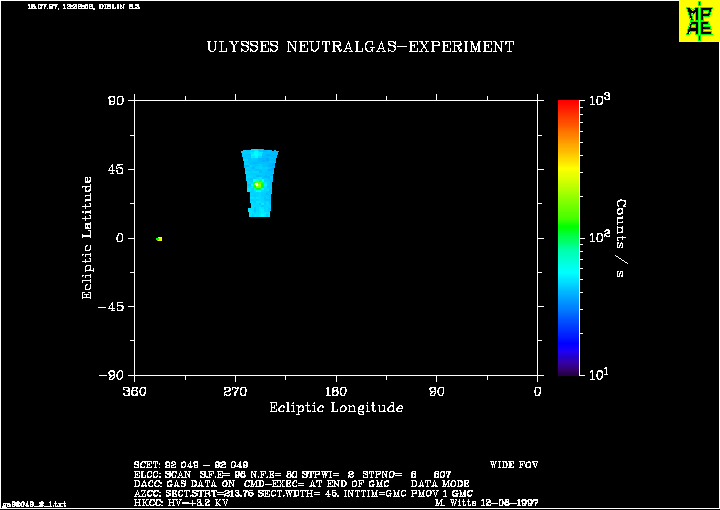Click the 270 longitude tick label
This screenshot has width=720, height=510.
(236, 392)
